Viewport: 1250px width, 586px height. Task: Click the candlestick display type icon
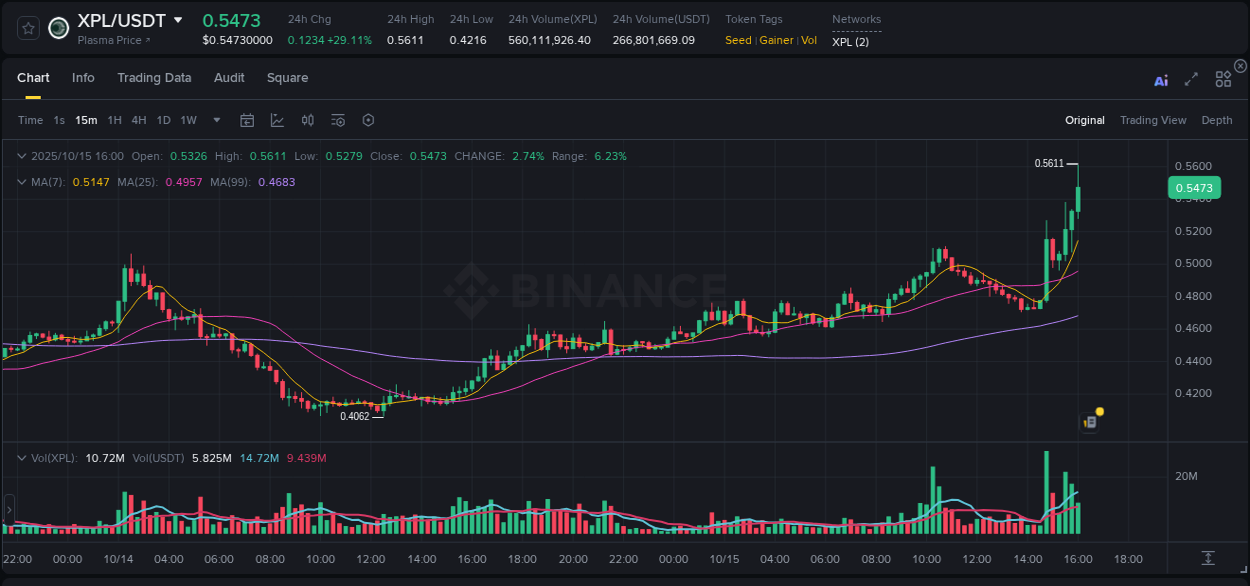coord(307,120)
